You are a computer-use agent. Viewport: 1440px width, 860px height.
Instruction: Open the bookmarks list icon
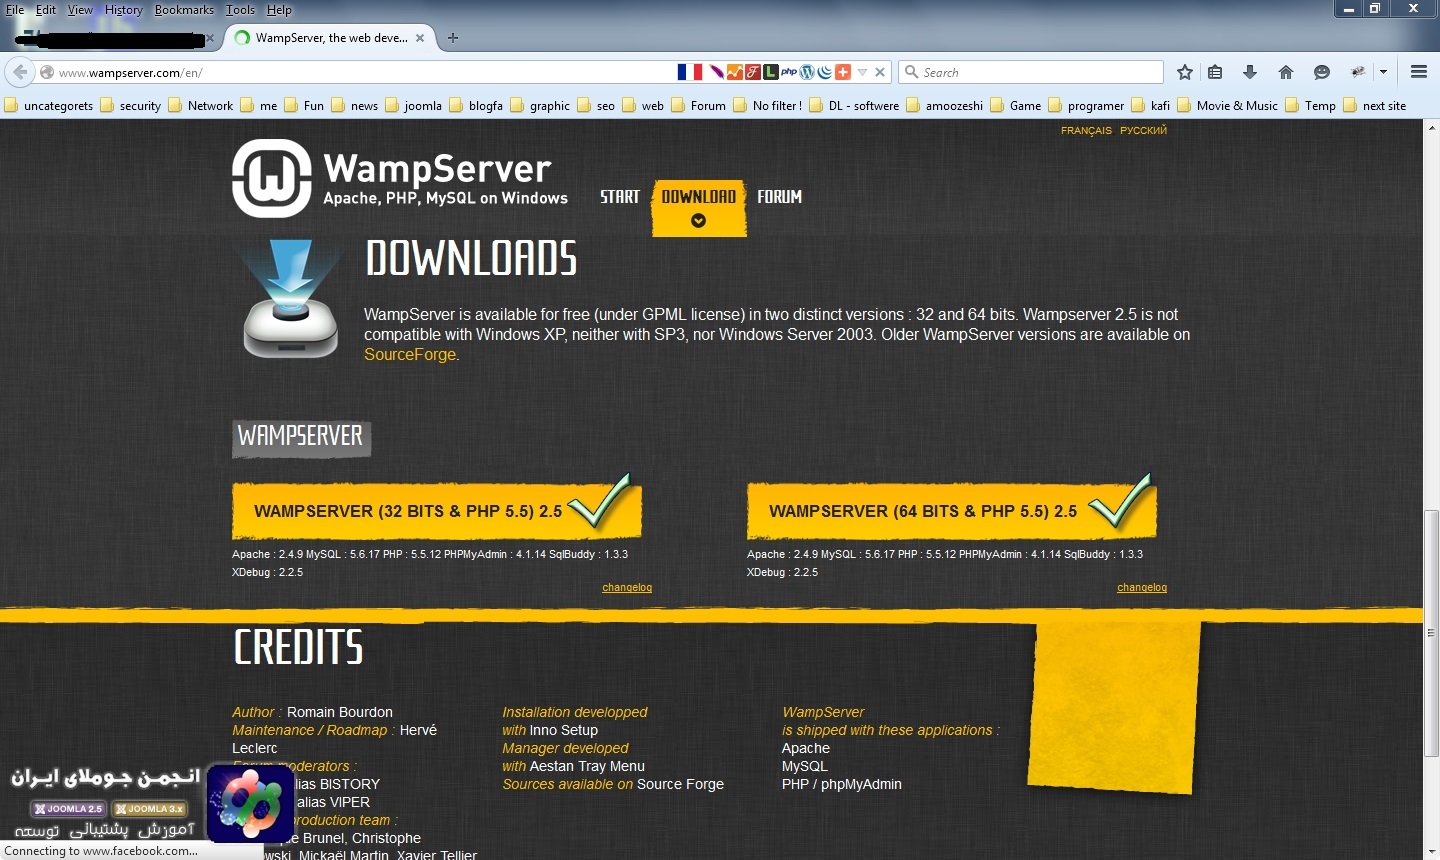tap(1215, 72)
